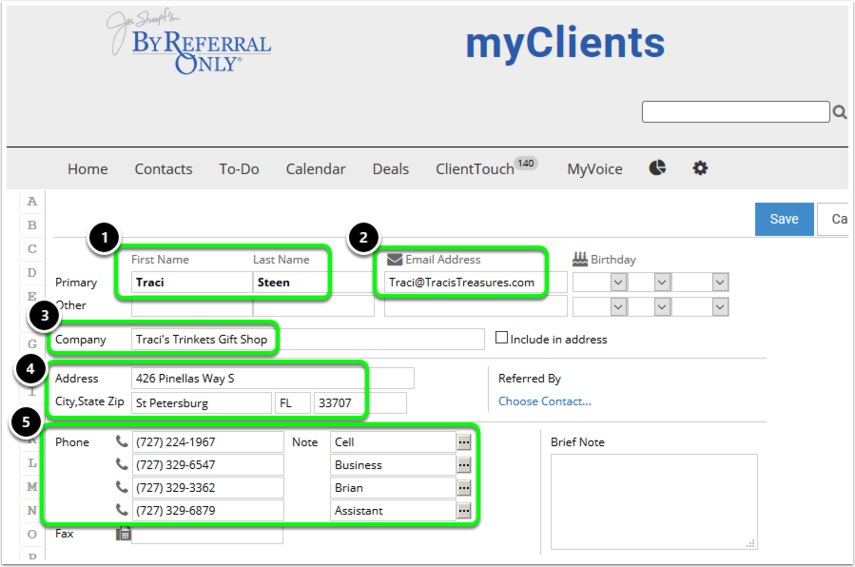The image size is (855, 567).
Task: Click the Other first name field
Action: click(192, 306)
